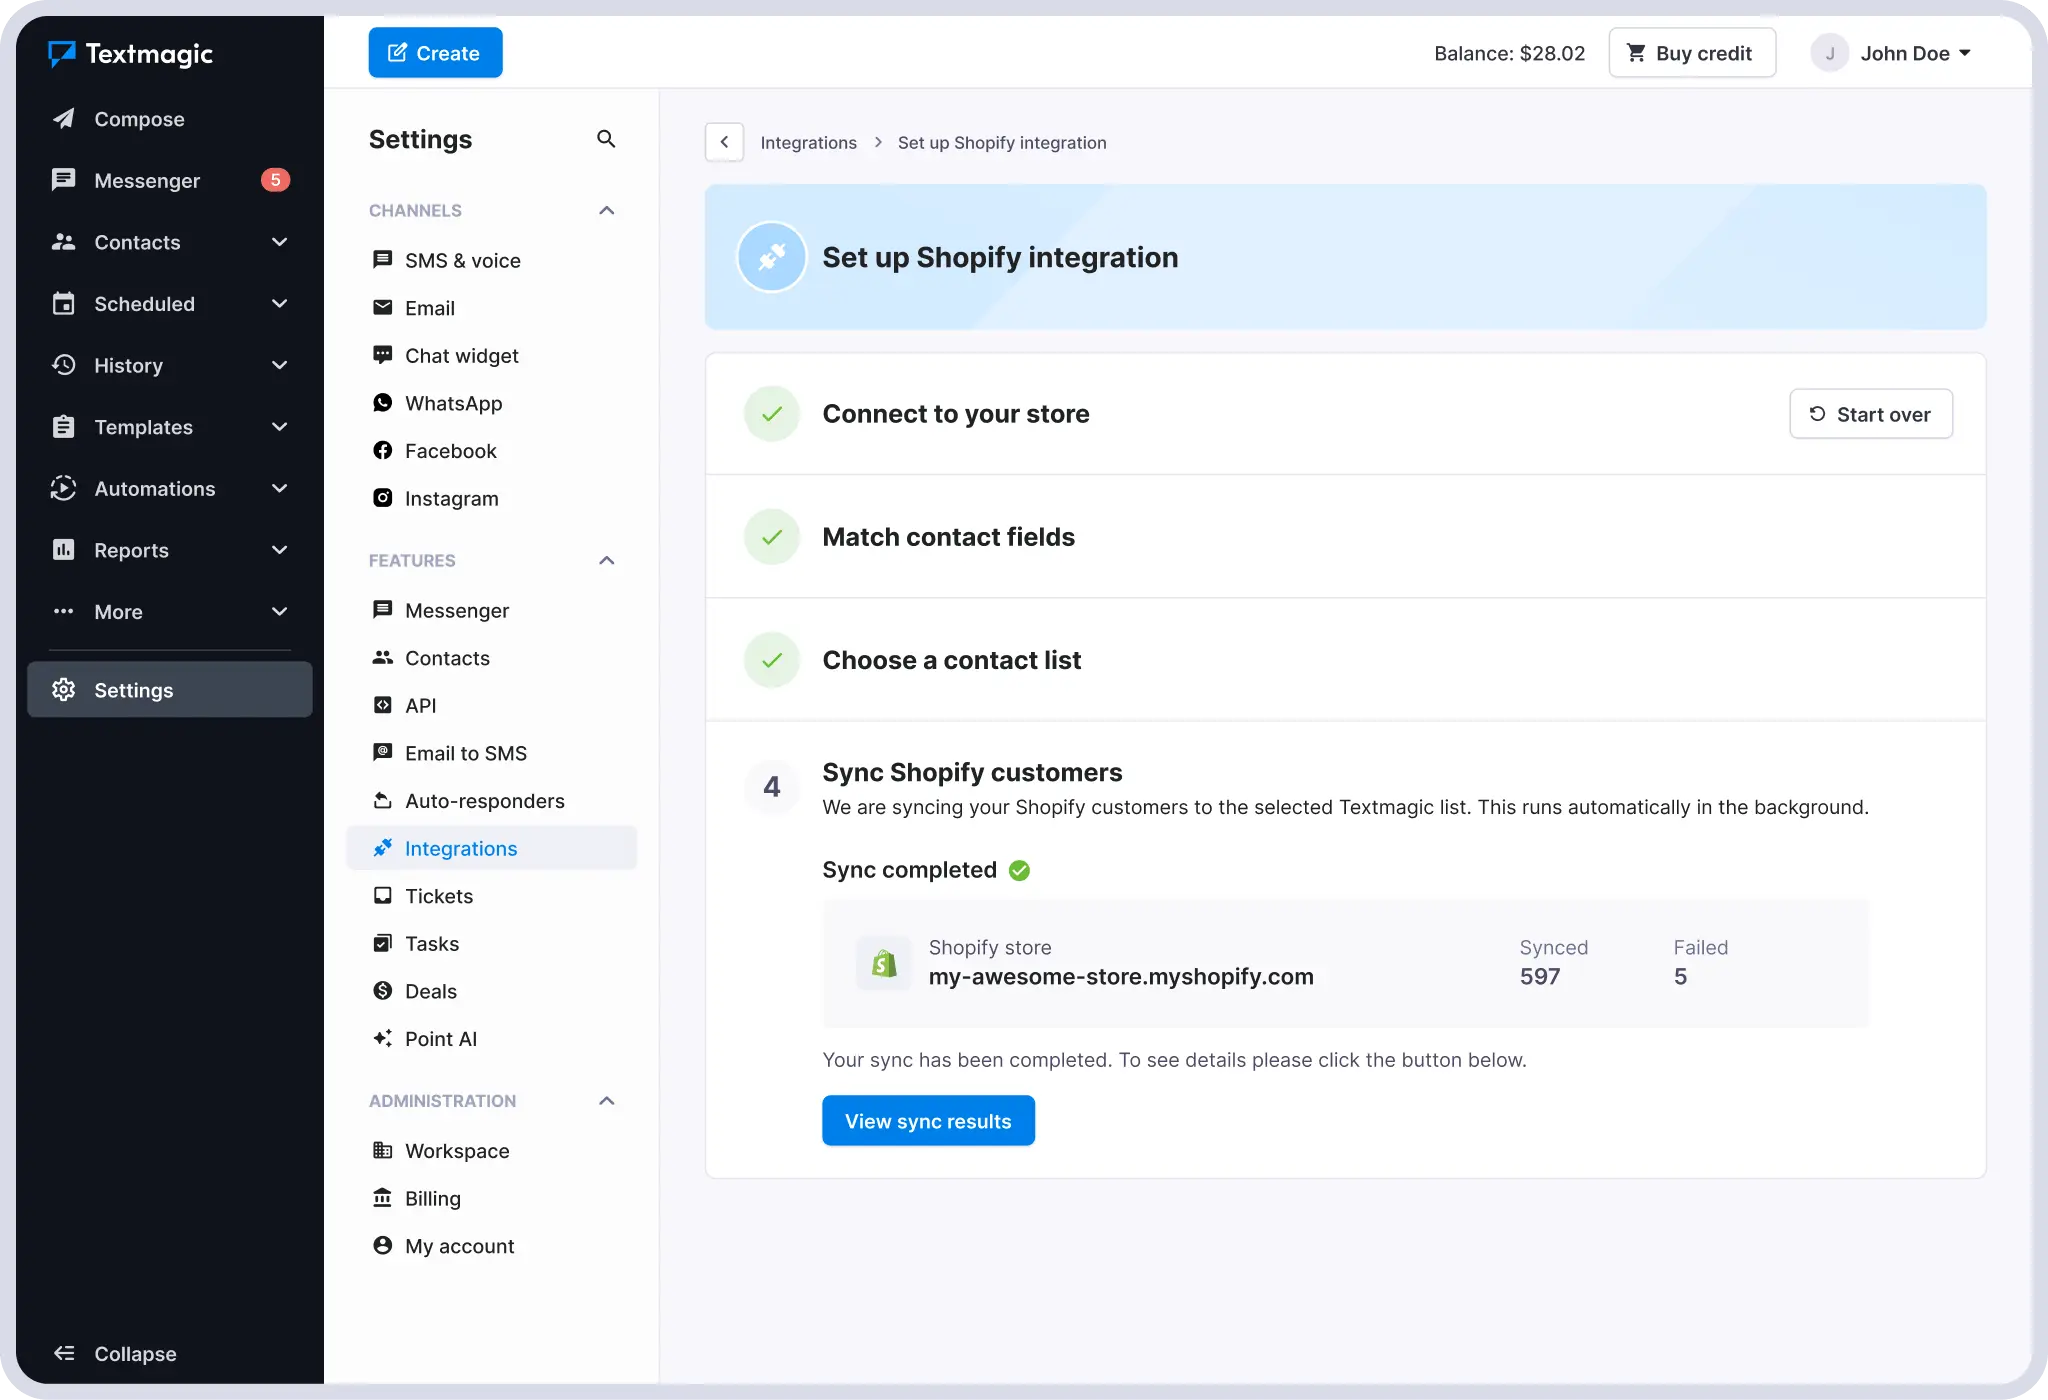Open the Choose a contact list step
This screenshot has width=2048, height=1400.
click(1345, 660)
